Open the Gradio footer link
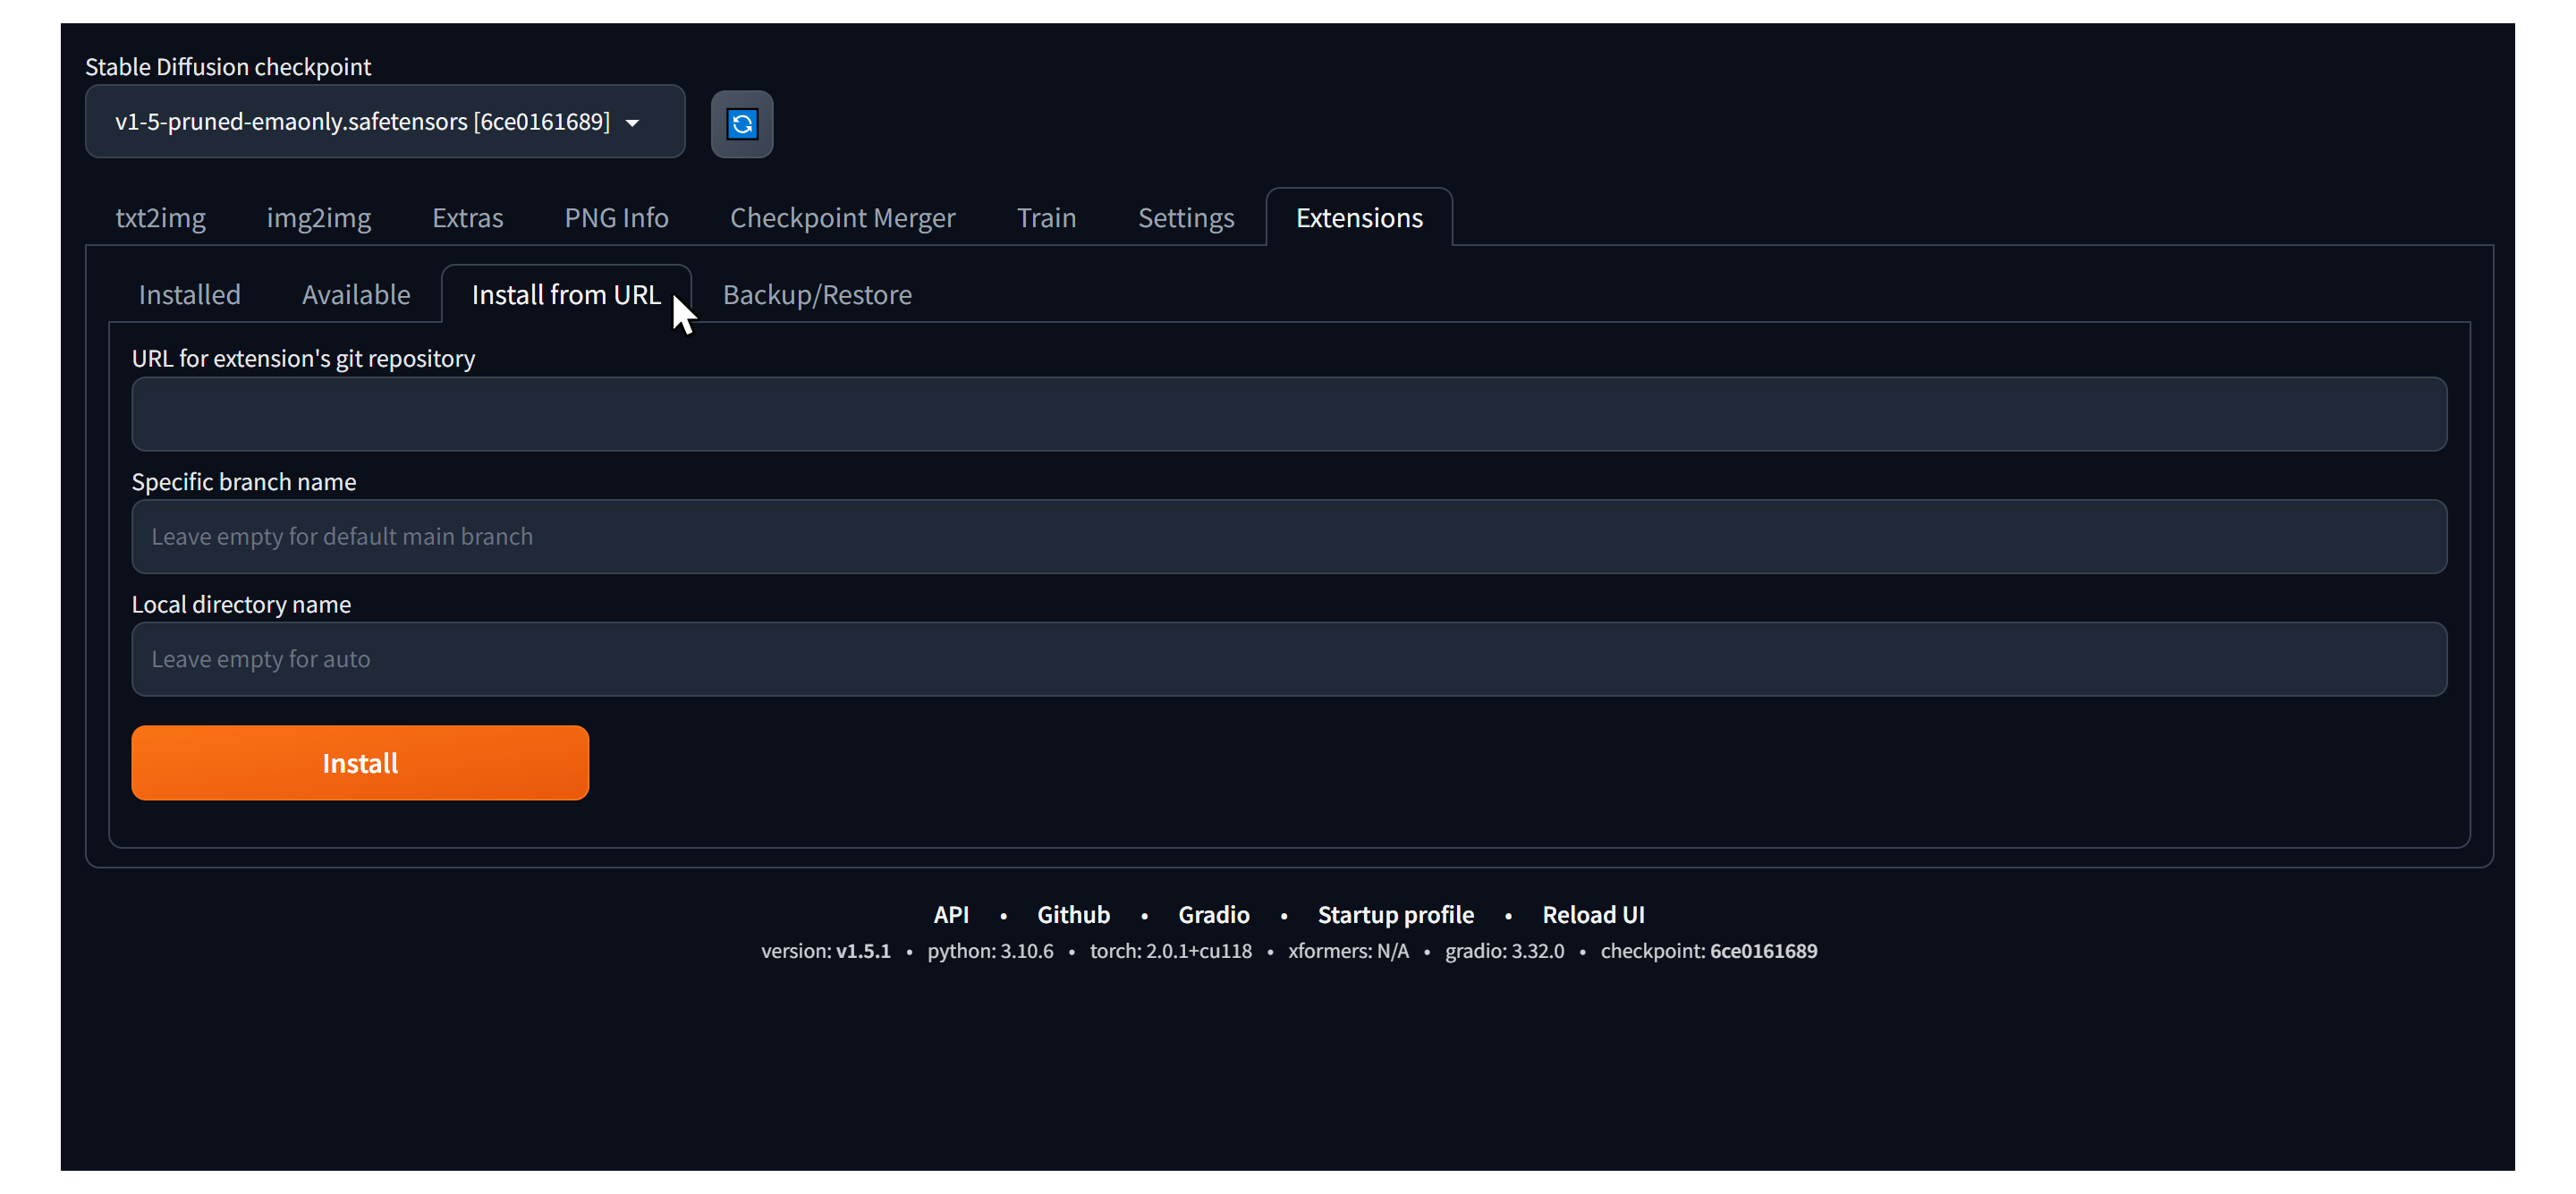Screen dimensions: 2576x1194 point(1214,915)
